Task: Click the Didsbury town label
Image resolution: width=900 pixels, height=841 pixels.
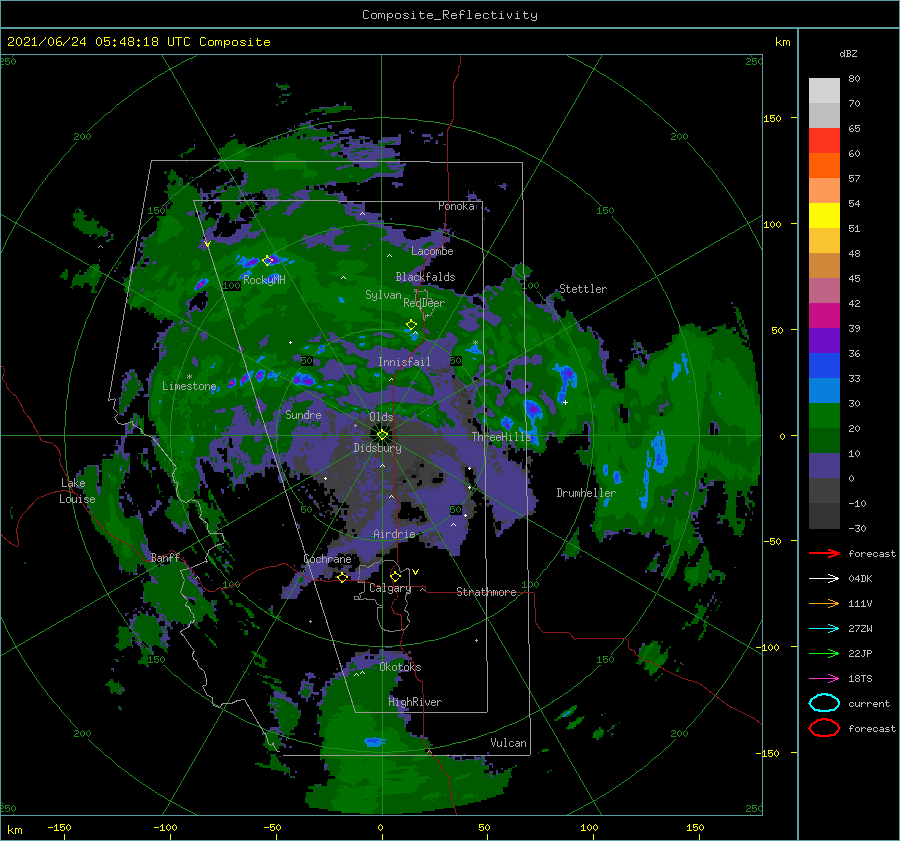Action: (377, 448)
